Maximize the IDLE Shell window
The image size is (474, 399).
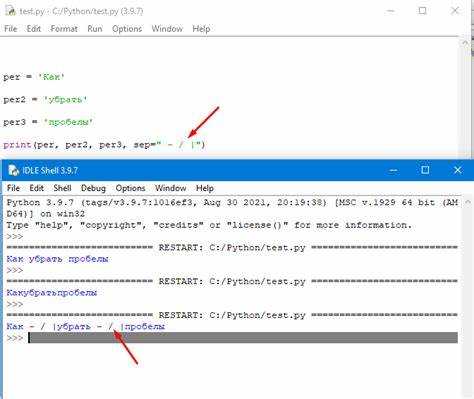click(425, 170)
